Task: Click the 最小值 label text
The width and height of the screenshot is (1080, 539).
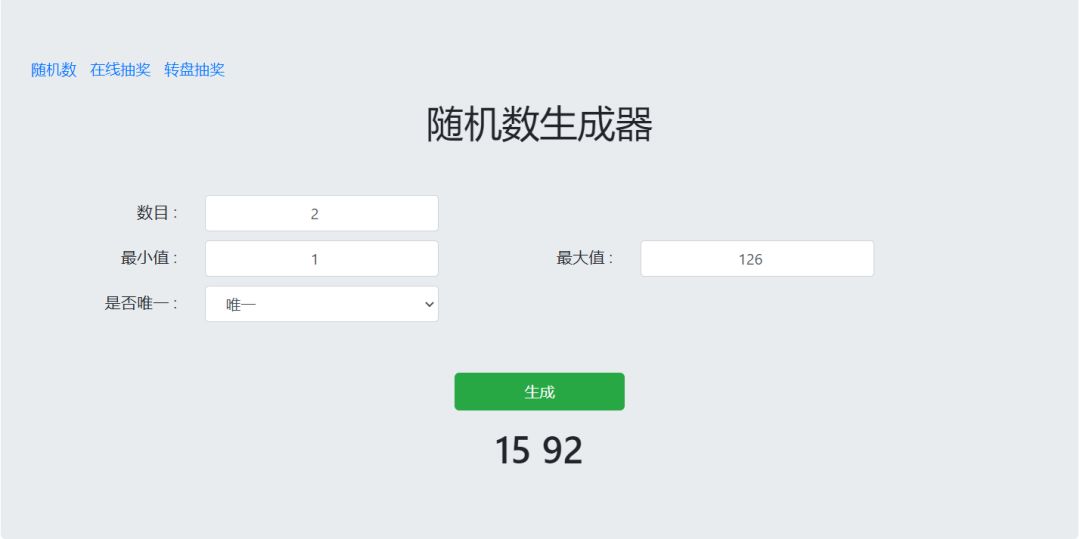Action: click(x=149, y=258)
